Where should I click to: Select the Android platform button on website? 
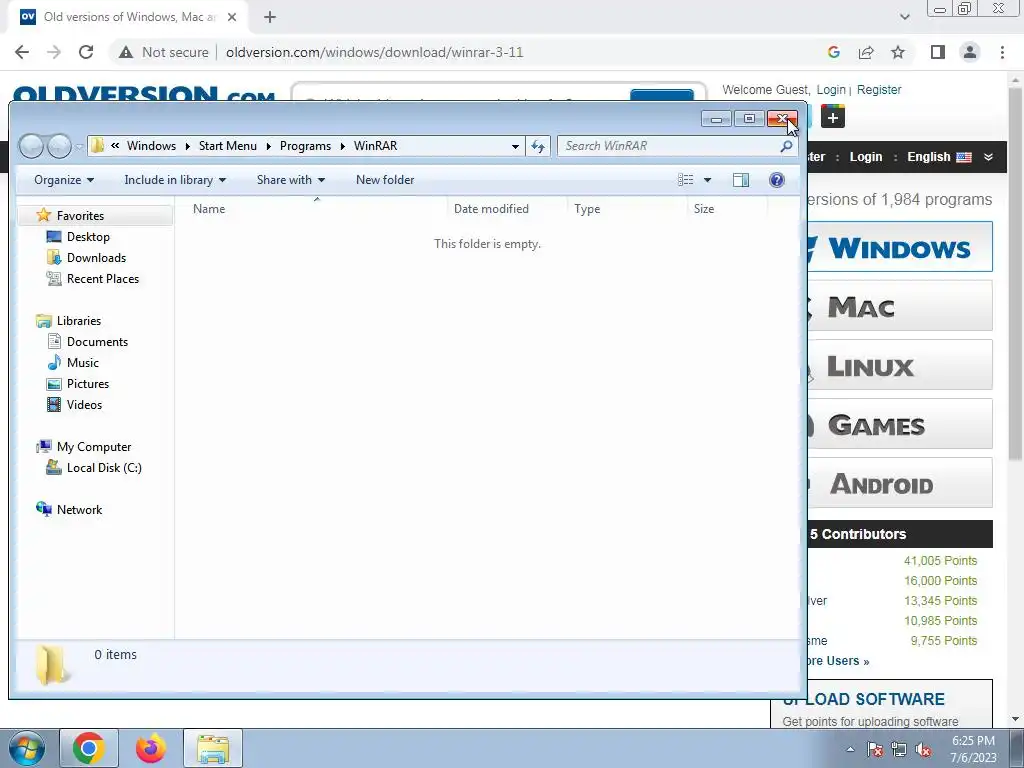(x=900, y=483)
